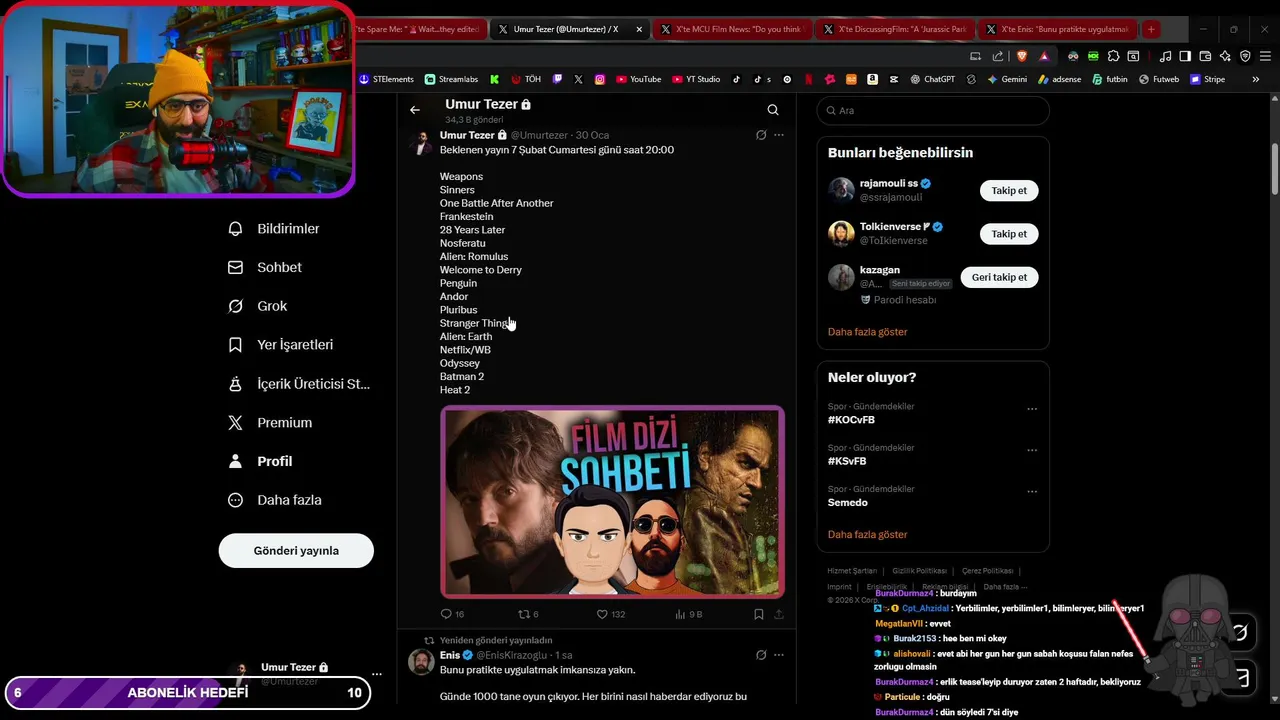Open Yer İşaretleri bookmarks

(280, 345)
